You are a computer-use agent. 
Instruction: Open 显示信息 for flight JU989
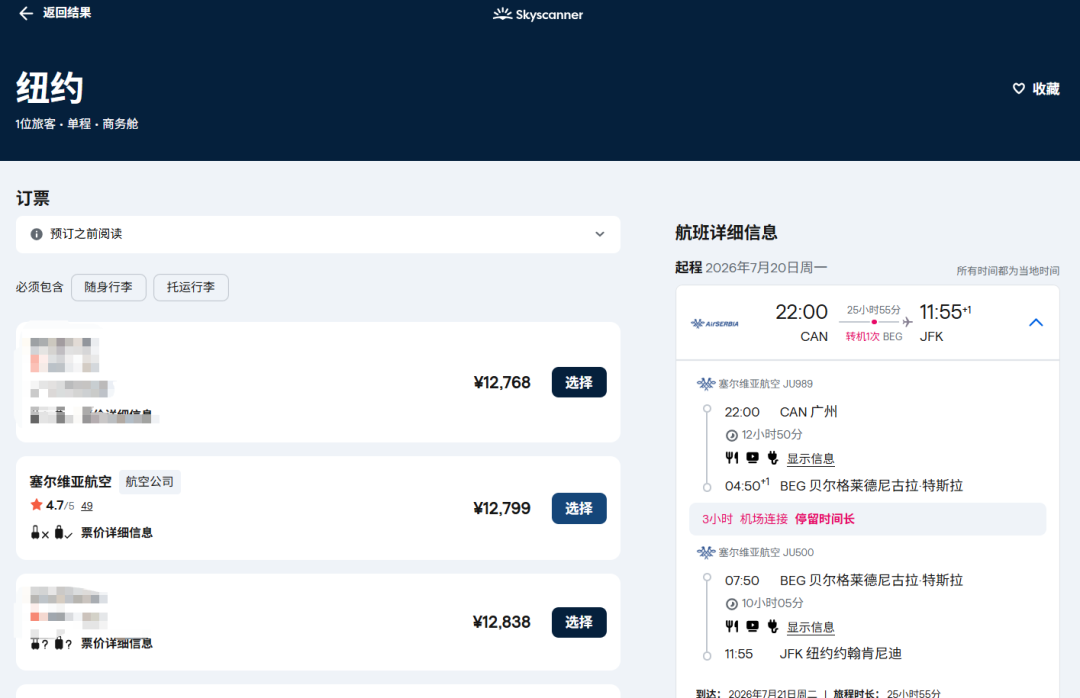810,459
